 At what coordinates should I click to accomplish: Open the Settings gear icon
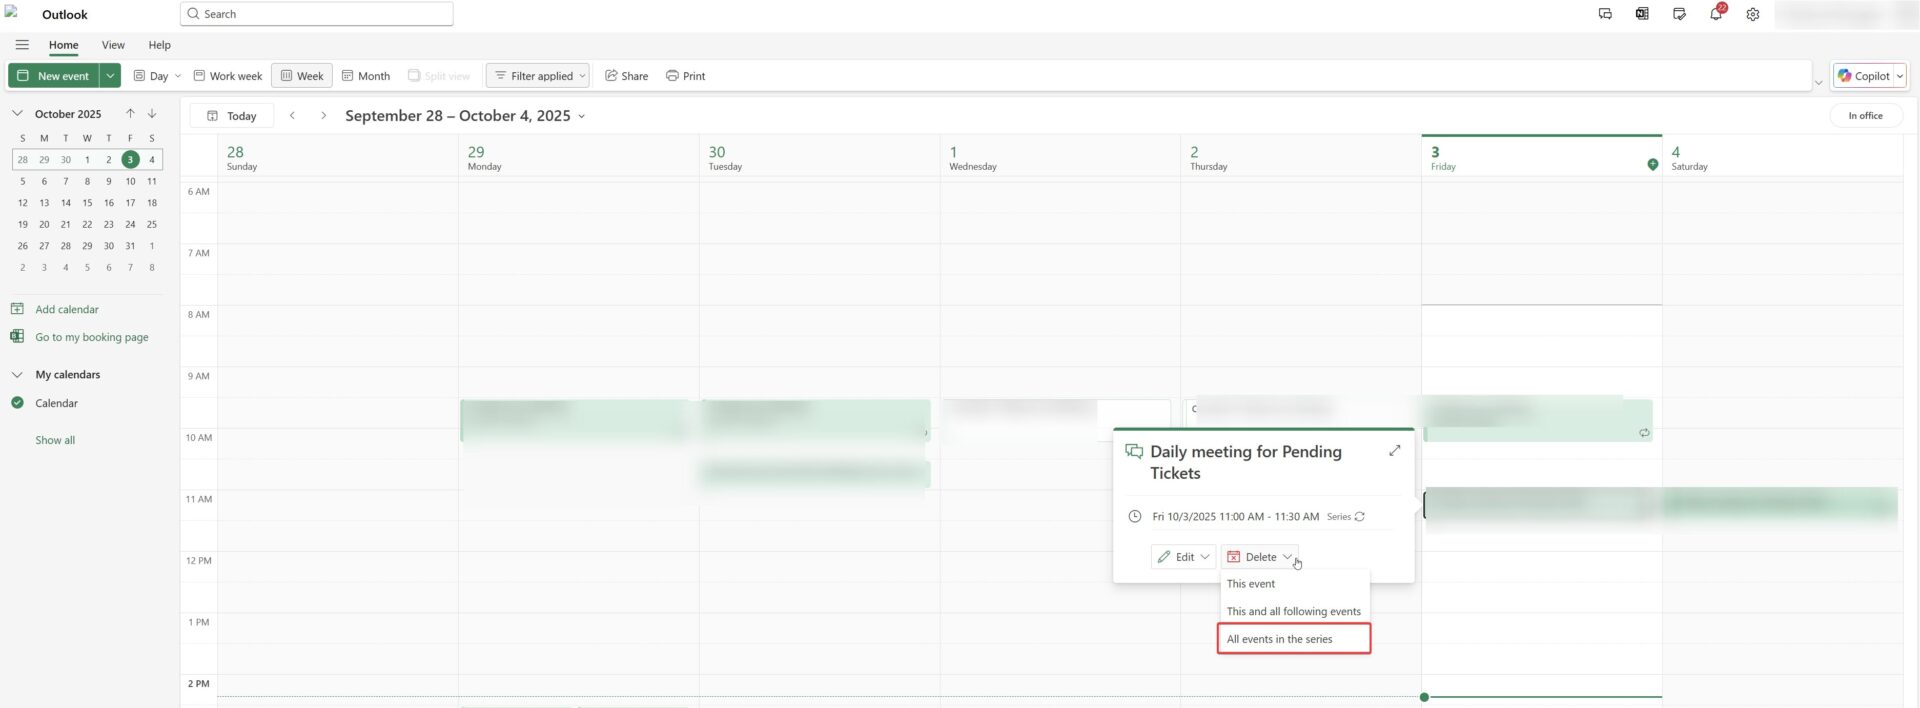click(x=1752, y=14)
